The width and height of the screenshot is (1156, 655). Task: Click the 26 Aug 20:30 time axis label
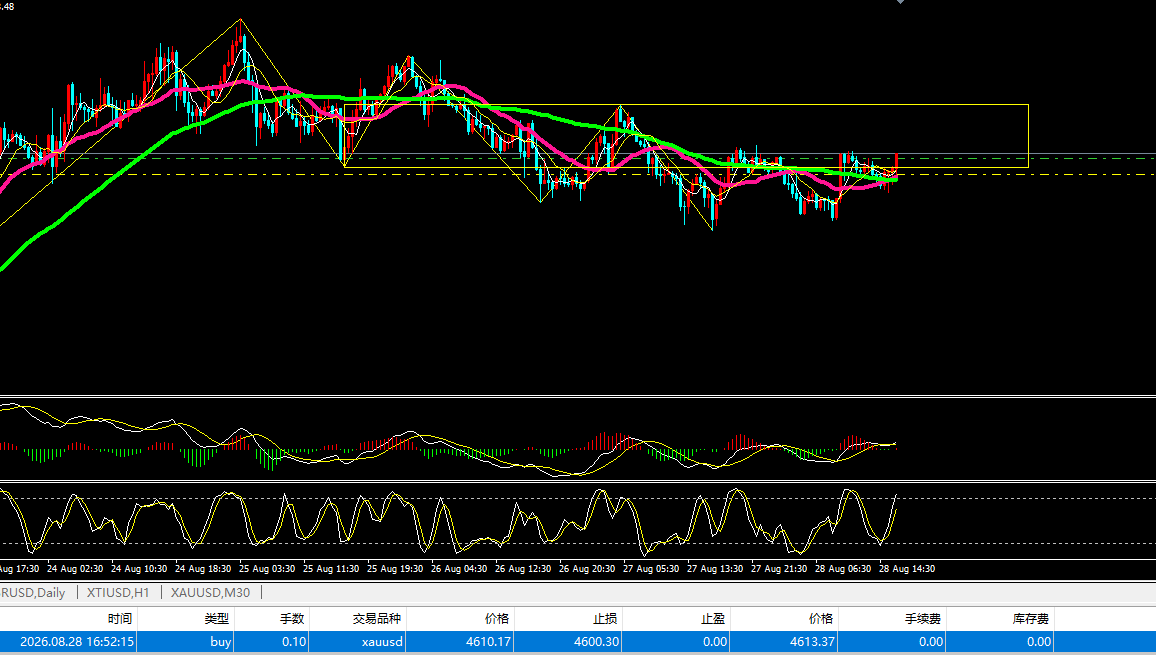pos(587,569)
